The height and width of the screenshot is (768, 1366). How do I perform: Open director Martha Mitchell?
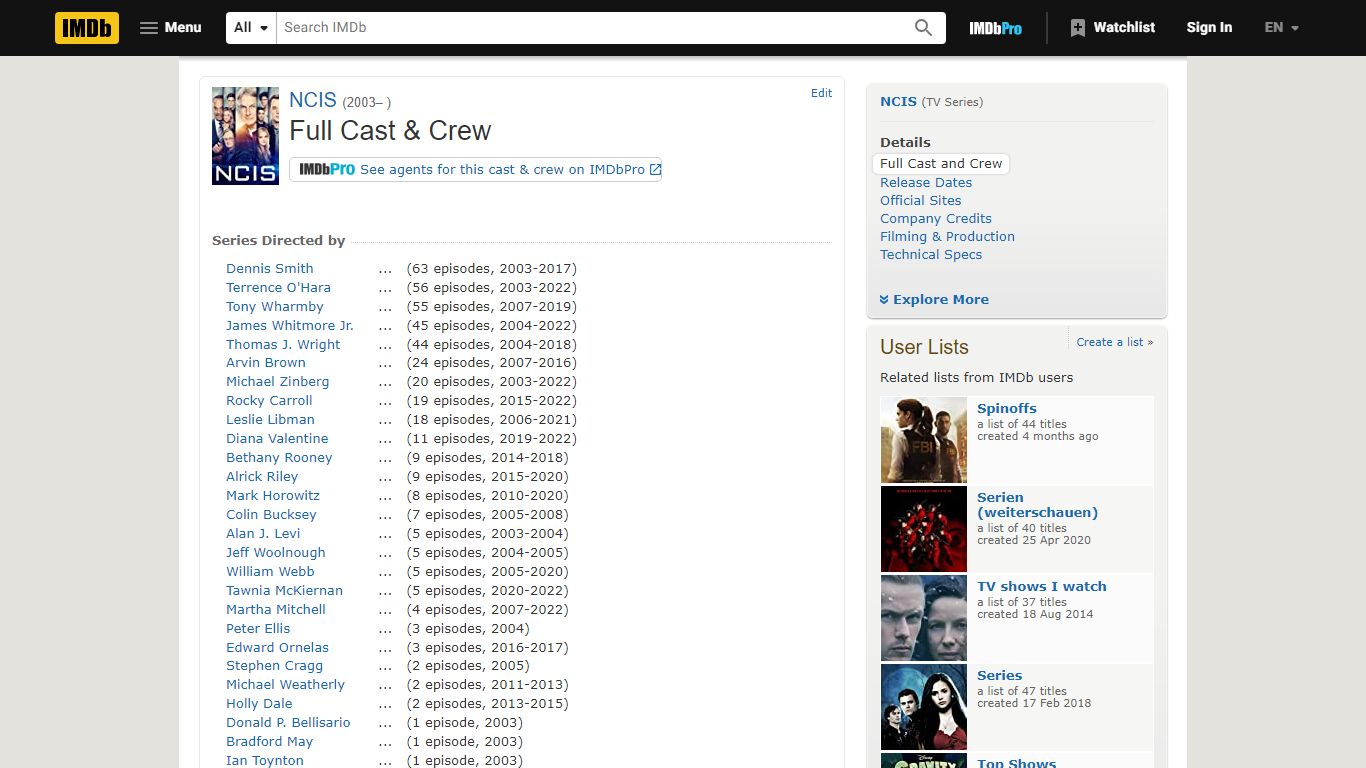click(x=276, y=609)
